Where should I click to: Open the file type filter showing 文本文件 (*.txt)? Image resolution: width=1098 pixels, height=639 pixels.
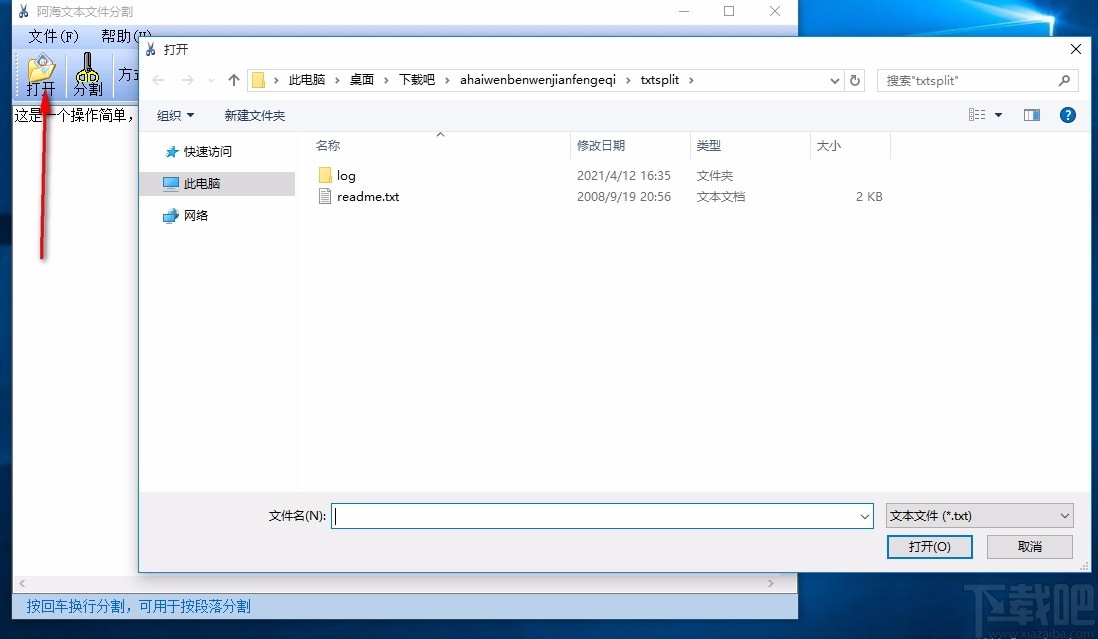(978, 515)
